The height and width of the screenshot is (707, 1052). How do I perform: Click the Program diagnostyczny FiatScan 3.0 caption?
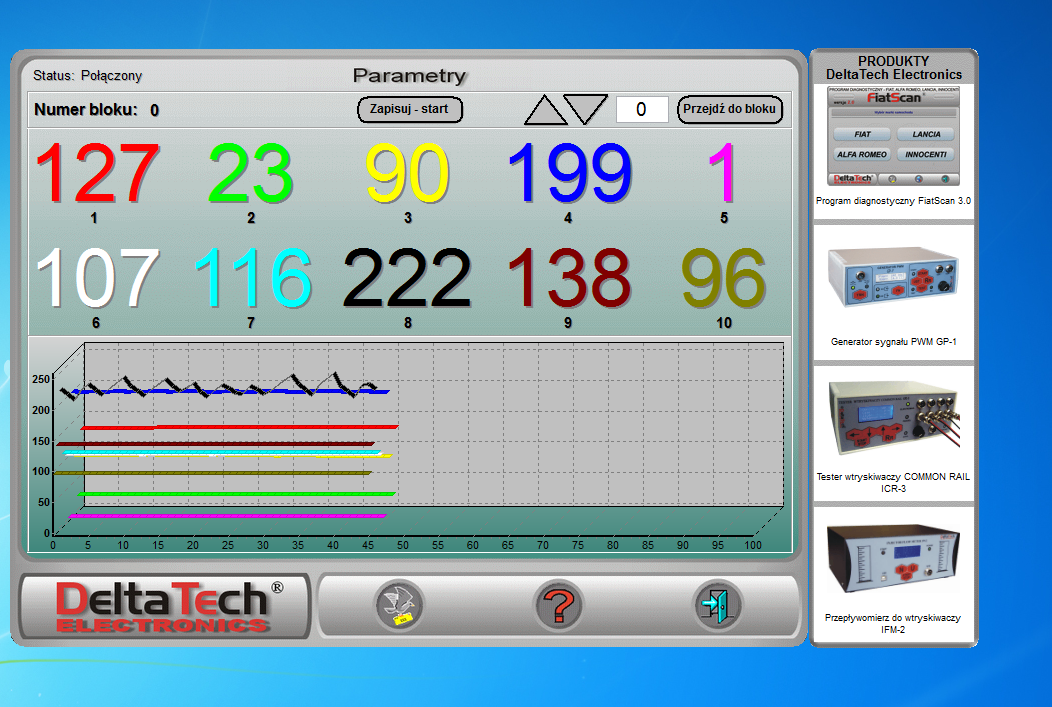point(893,201)
